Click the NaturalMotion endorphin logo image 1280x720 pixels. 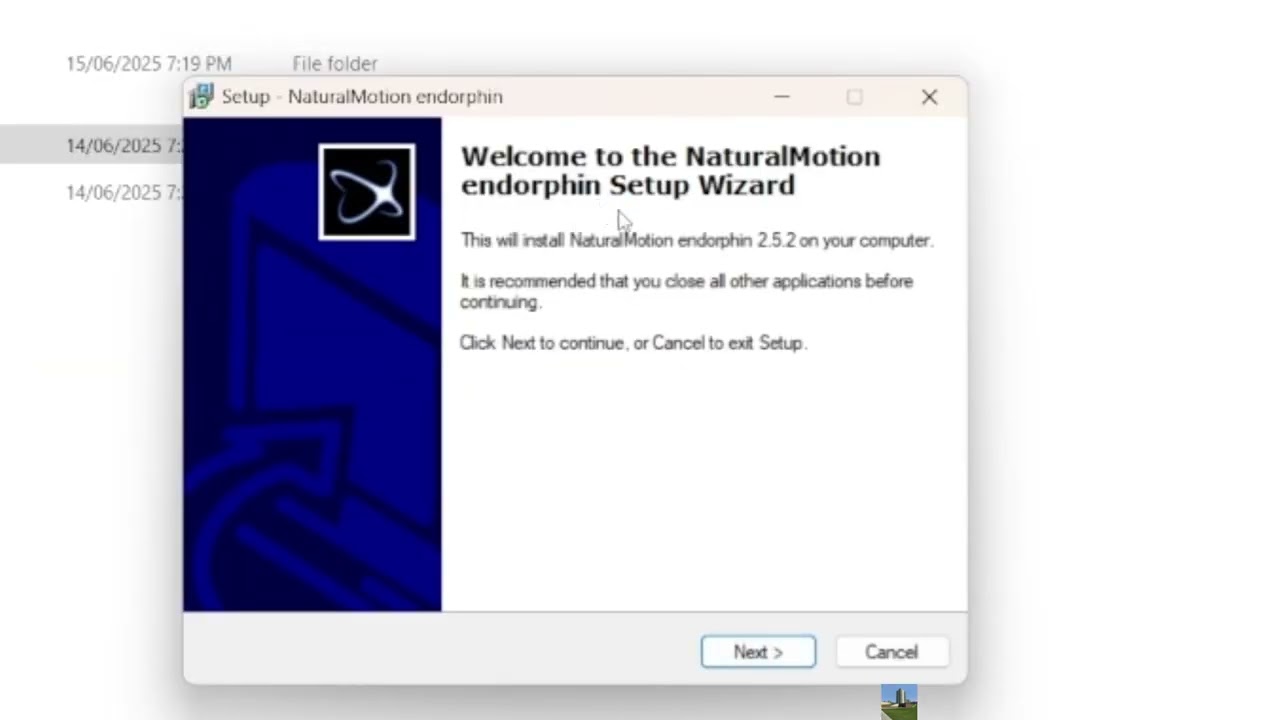[x=367, y=192]
